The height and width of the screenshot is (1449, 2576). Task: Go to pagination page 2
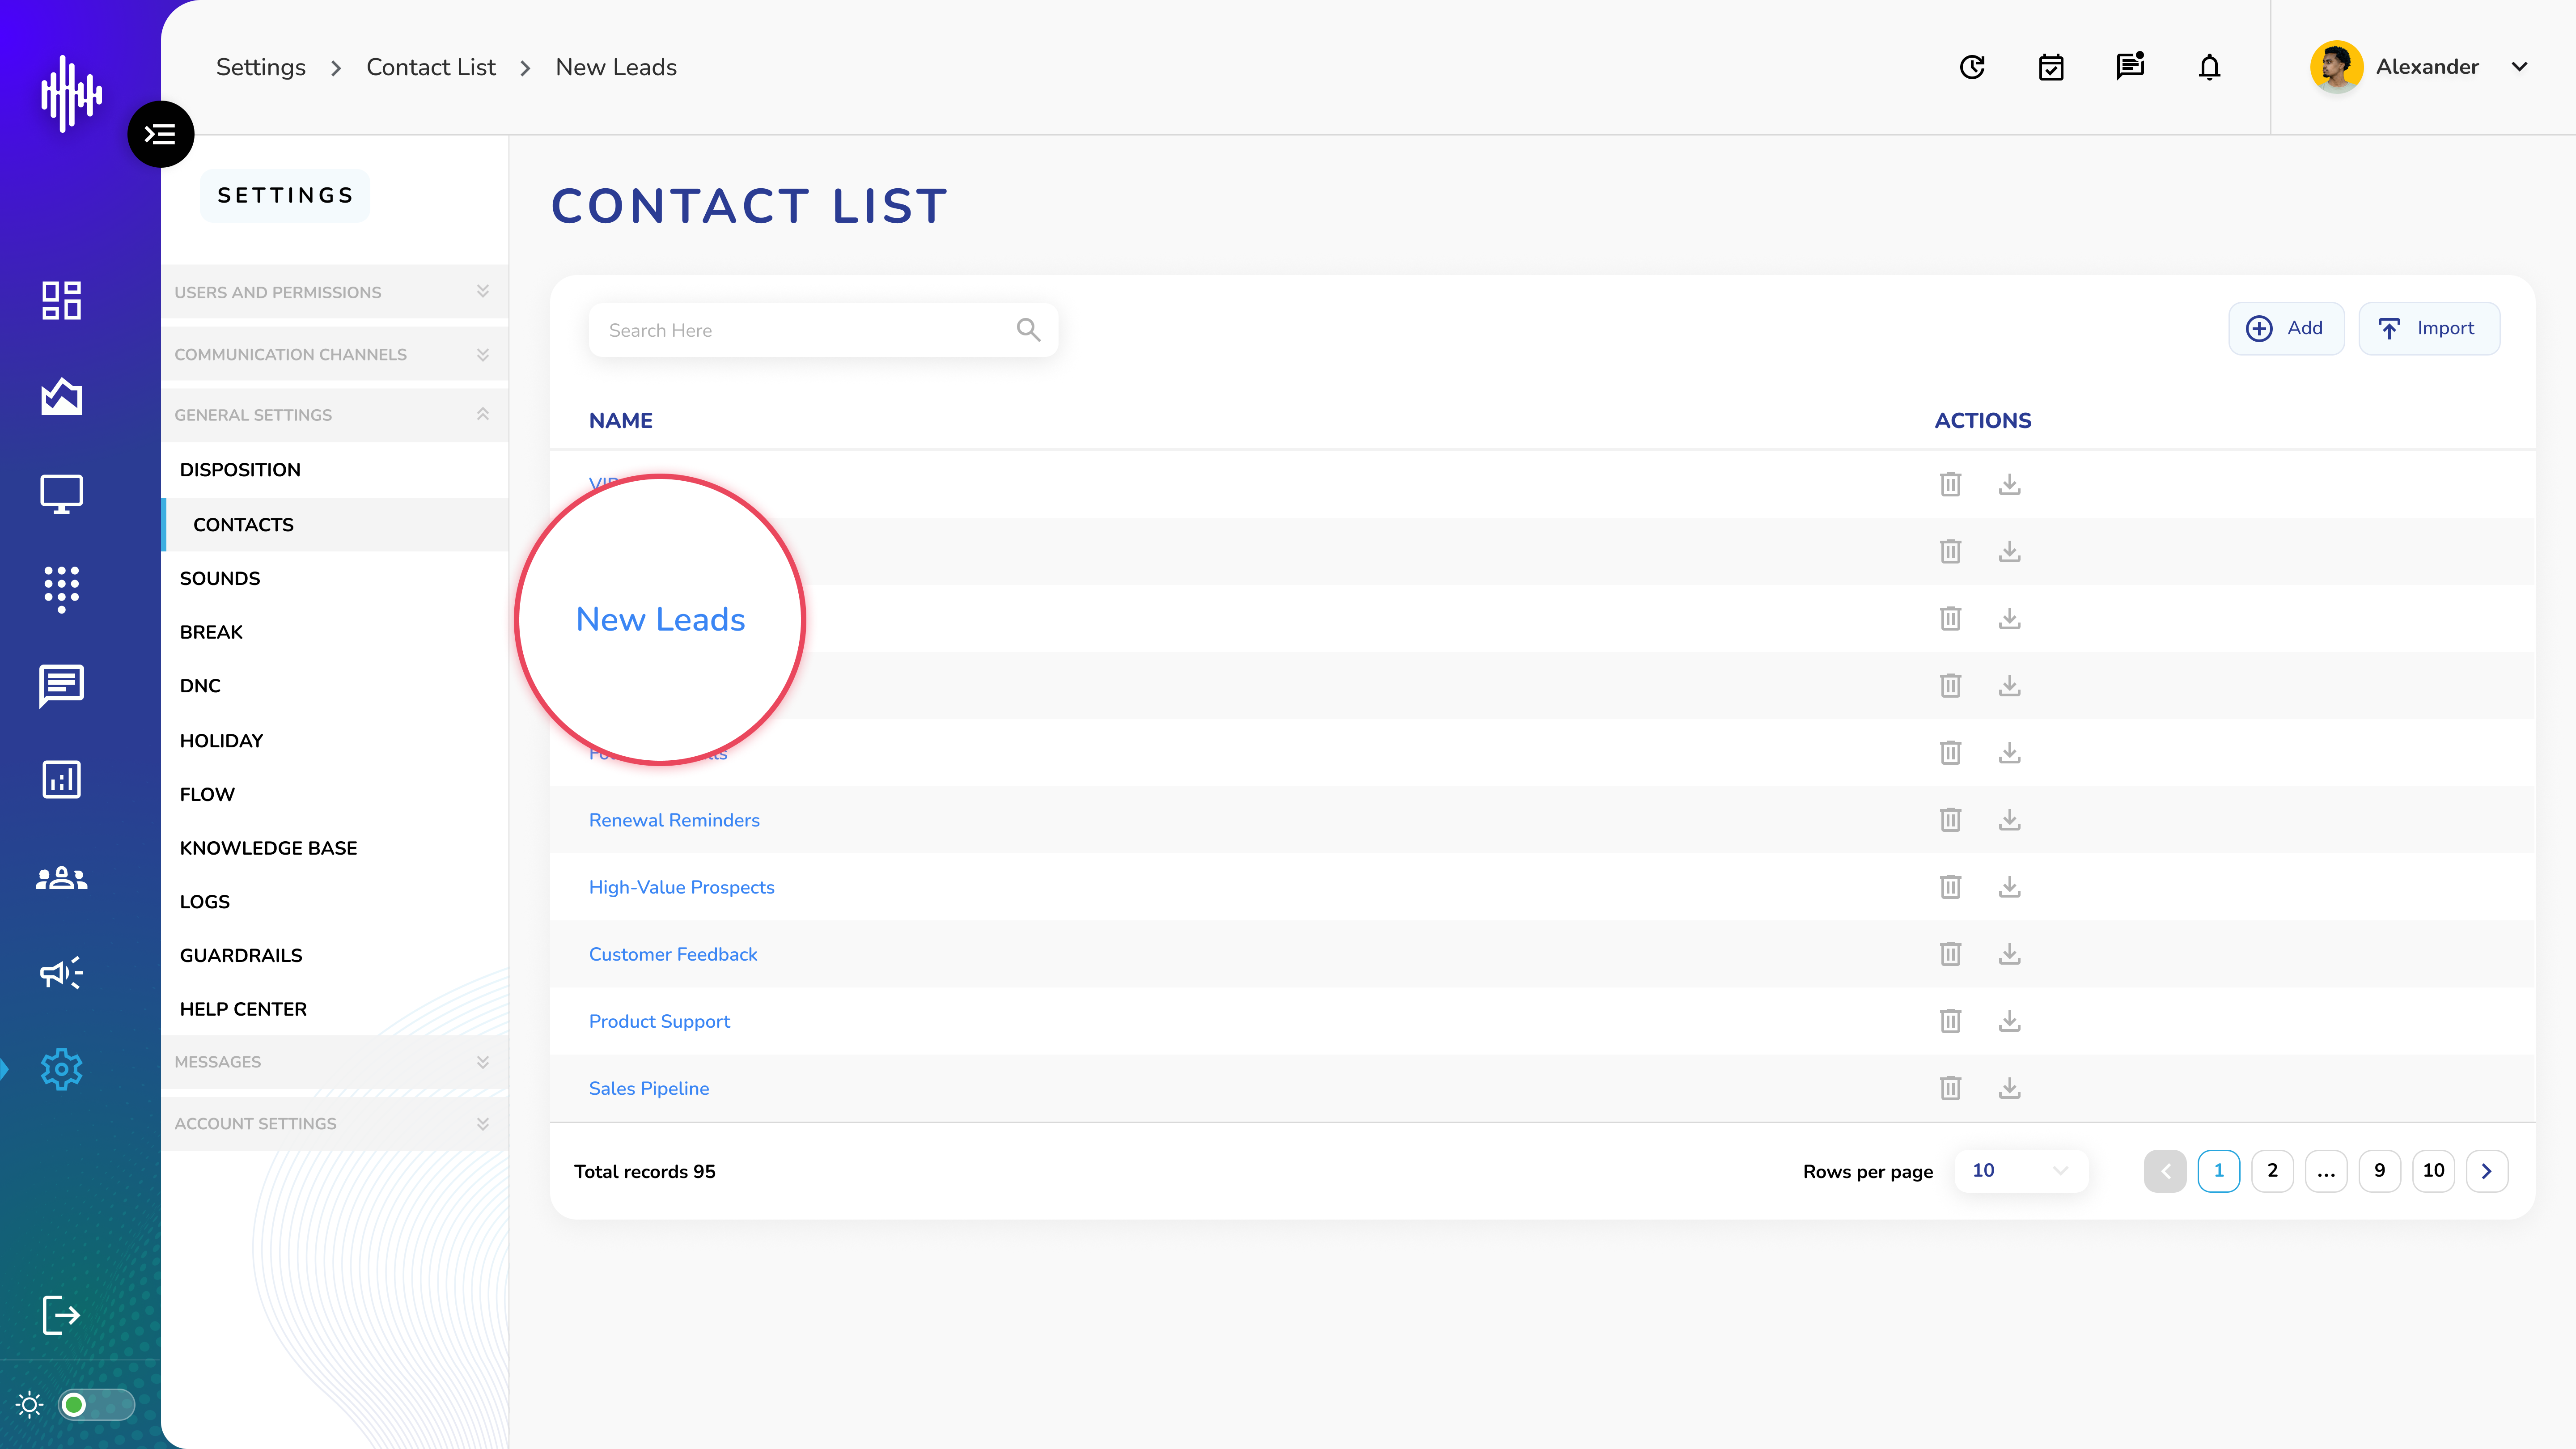click(2272, 1170)
